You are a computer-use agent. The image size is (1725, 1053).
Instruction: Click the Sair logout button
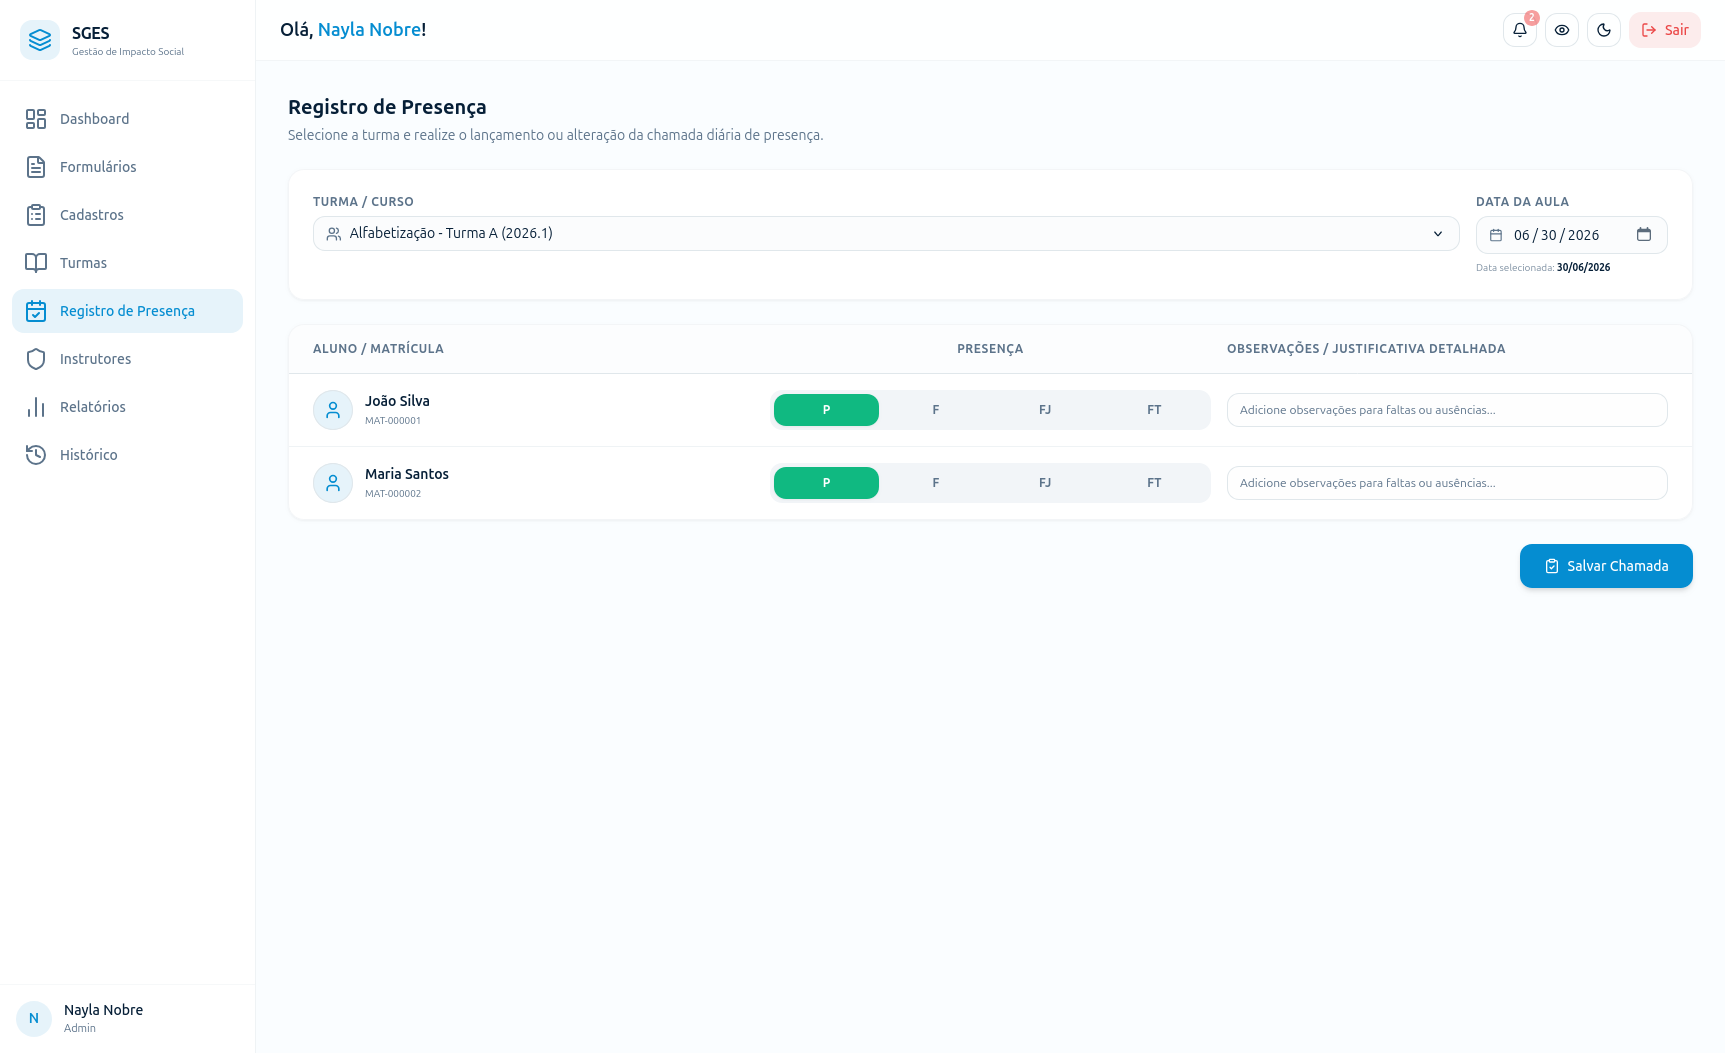[x=1665, y=30]
